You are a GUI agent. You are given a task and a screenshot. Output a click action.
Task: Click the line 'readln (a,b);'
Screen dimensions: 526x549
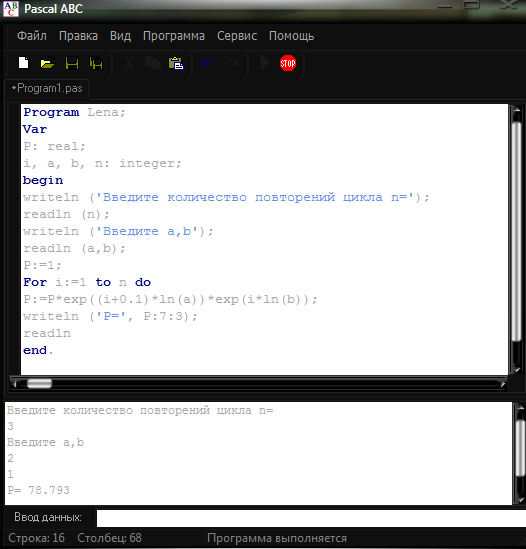coord(74,248)
